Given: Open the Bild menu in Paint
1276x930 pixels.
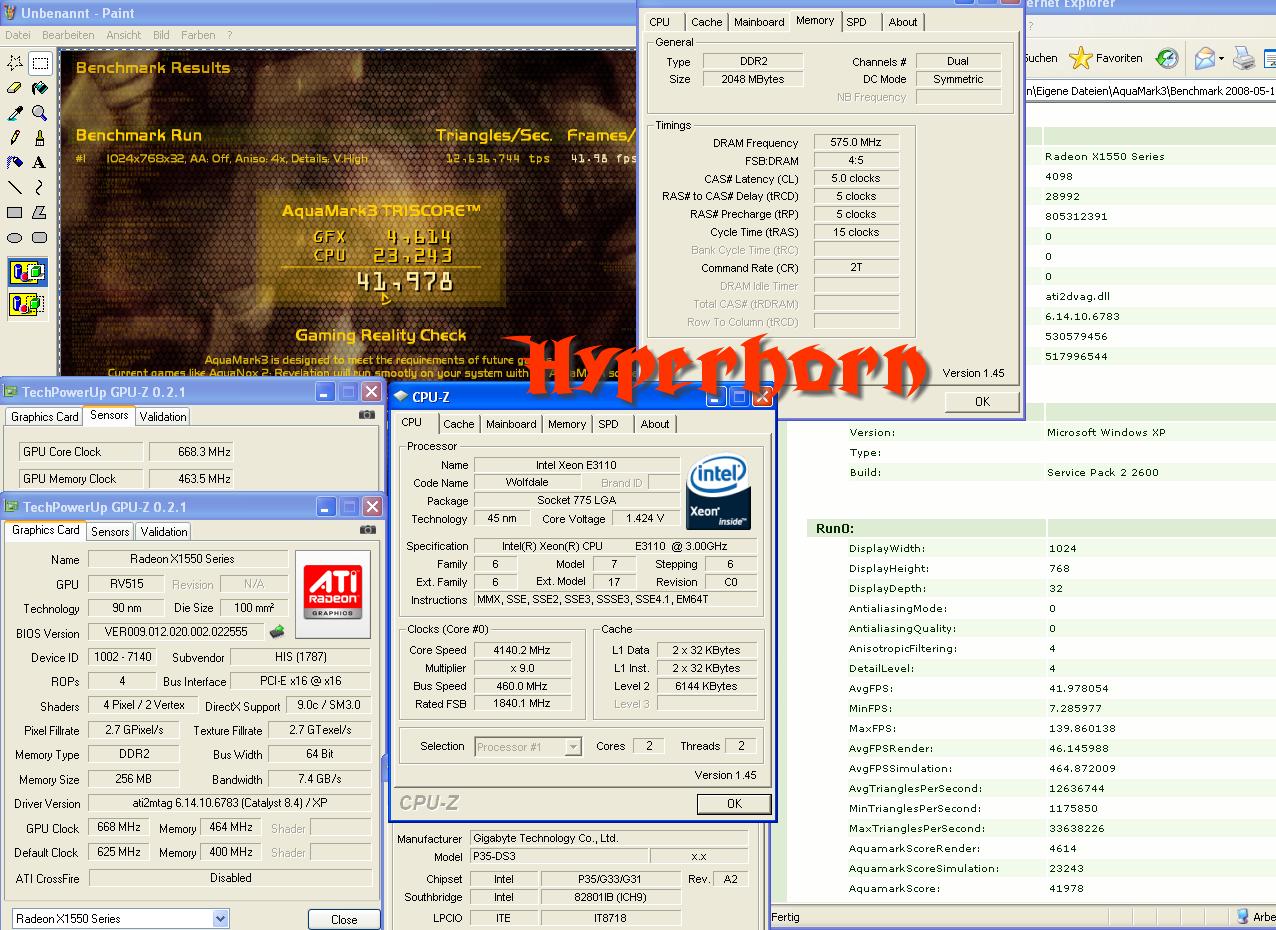Looking at the screenshot, I should click(x=161, y=35).
